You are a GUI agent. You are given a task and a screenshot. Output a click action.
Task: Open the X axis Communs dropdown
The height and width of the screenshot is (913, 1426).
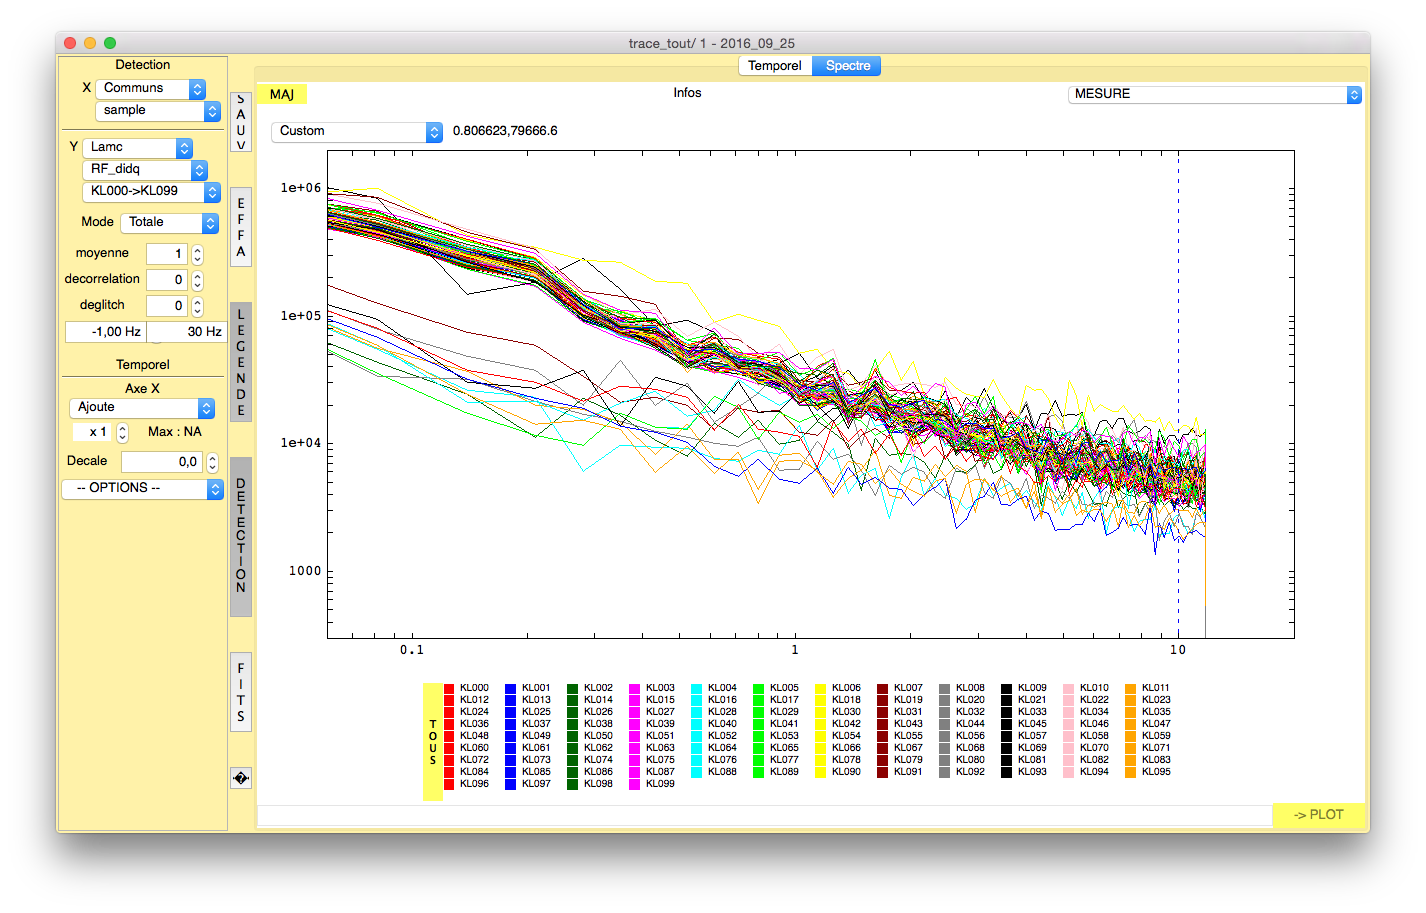click(151, 89)
